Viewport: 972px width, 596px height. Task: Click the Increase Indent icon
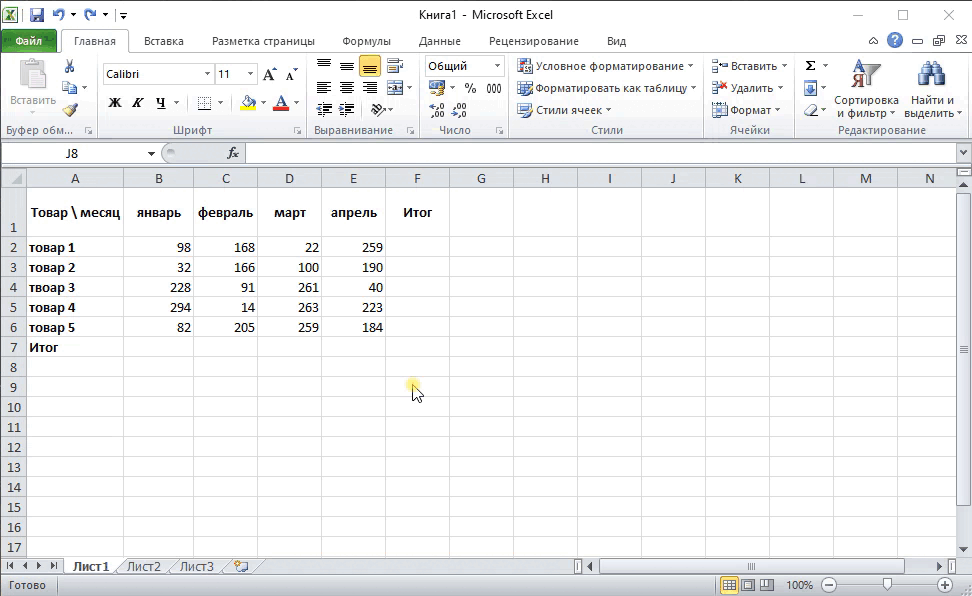tap(347, 110)
